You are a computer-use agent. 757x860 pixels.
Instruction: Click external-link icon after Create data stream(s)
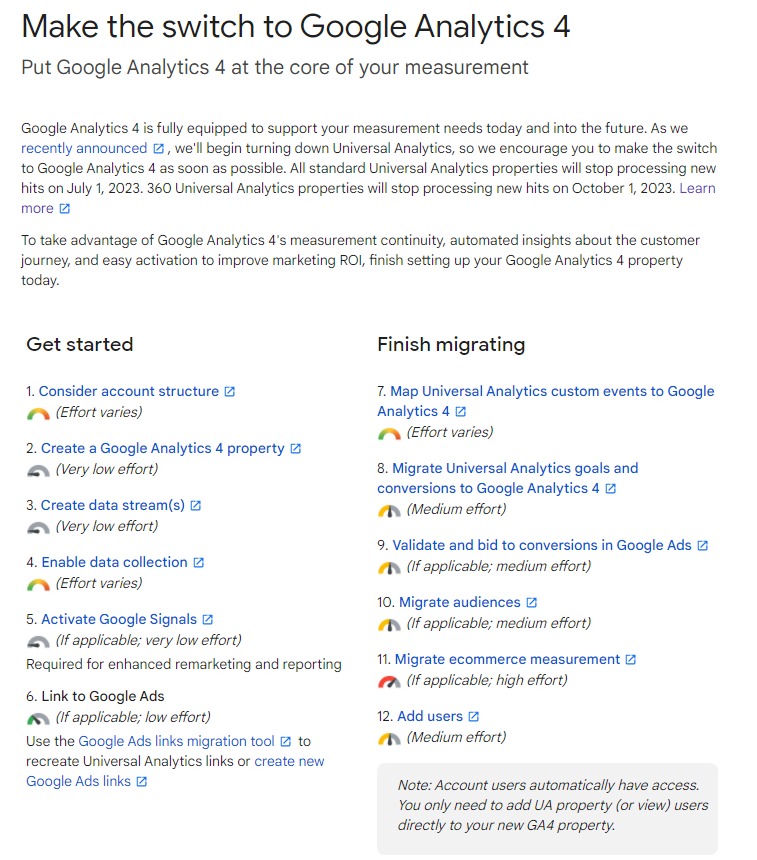click(196, 506)
